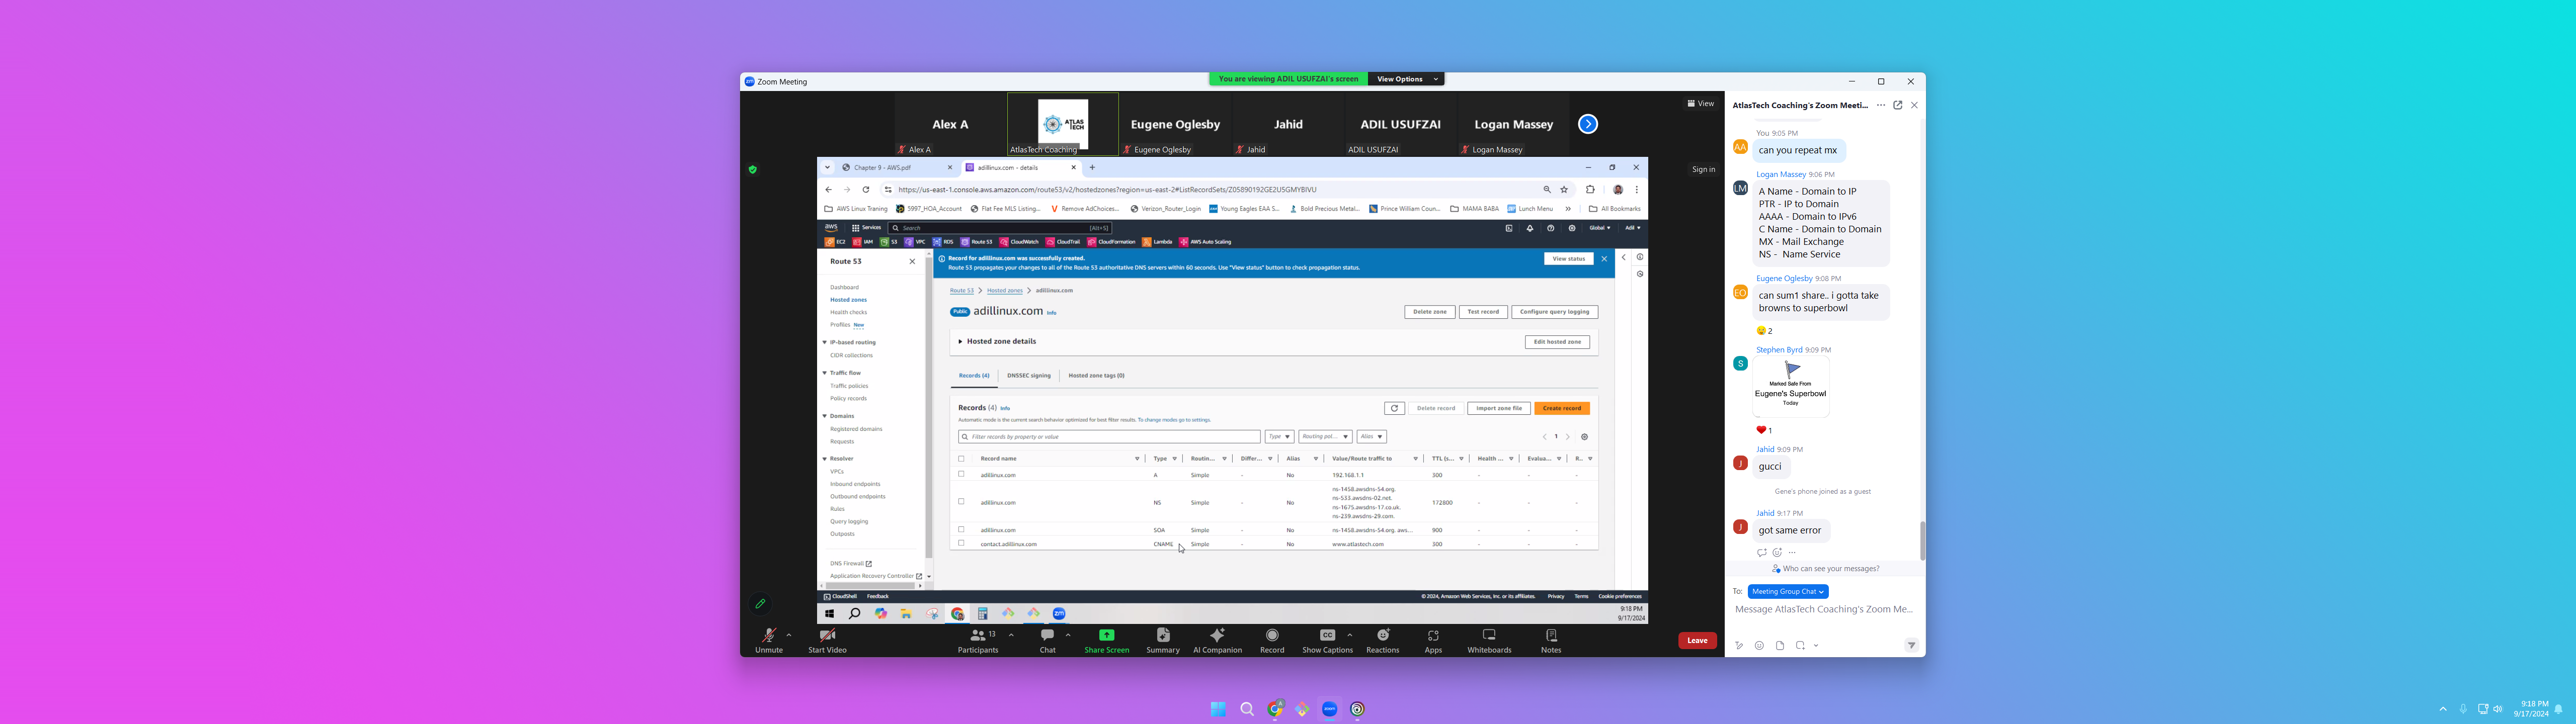The image size is (2576, 724).
Task: Click the encryption shield icon in meeting
Action: (x=753, y=170)
